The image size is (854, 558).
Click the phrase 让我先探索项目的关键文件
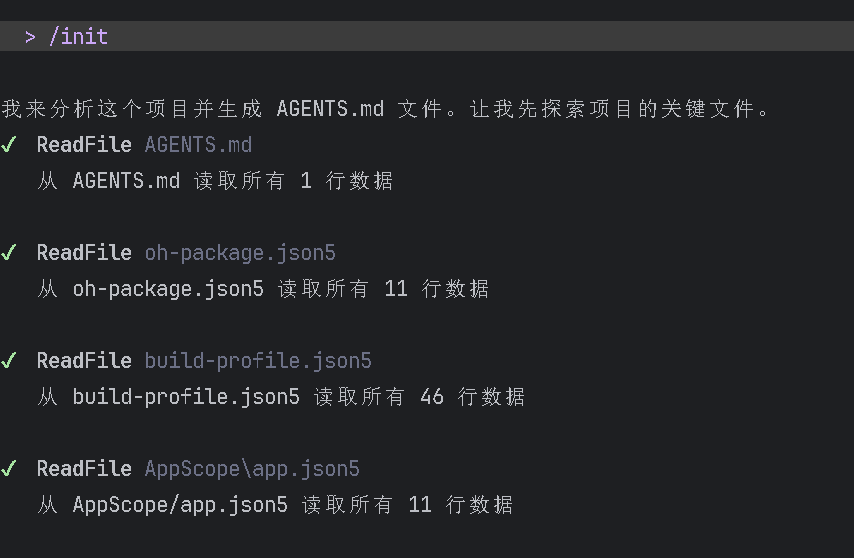(x=612, y=109)
